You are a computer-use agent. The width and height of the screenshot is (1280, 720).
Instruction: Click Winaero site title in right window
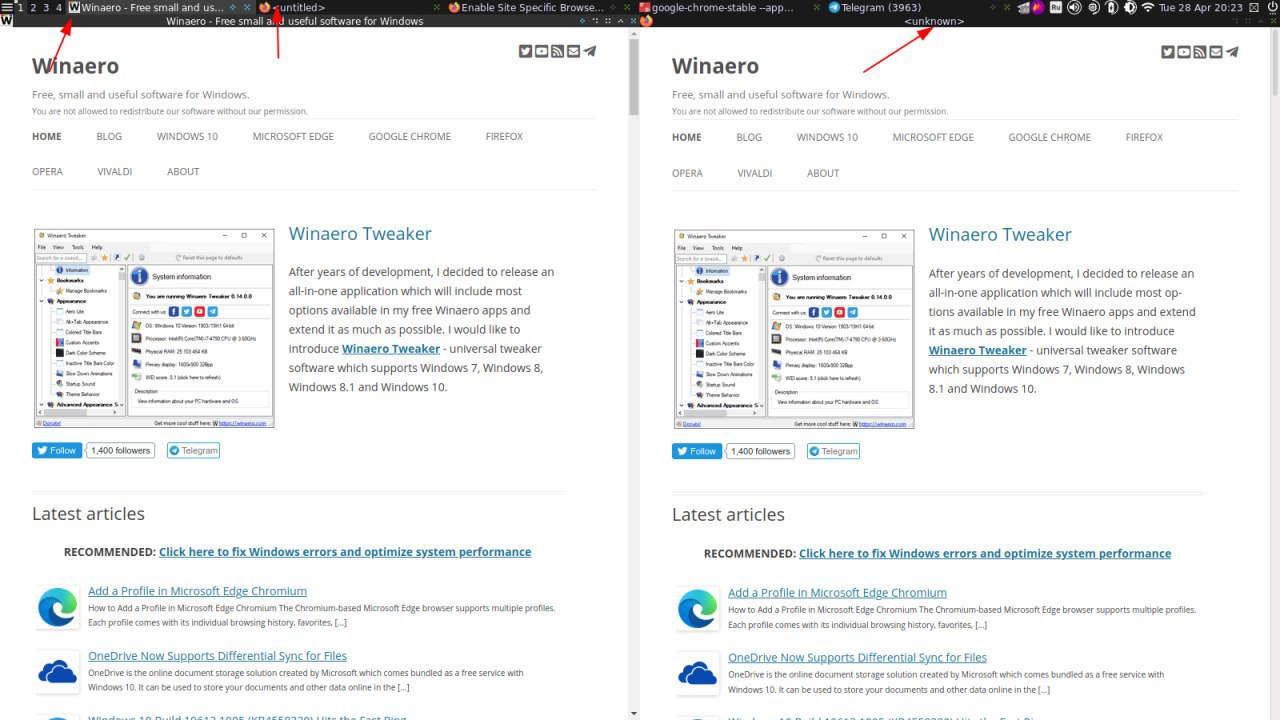(715, 66)
